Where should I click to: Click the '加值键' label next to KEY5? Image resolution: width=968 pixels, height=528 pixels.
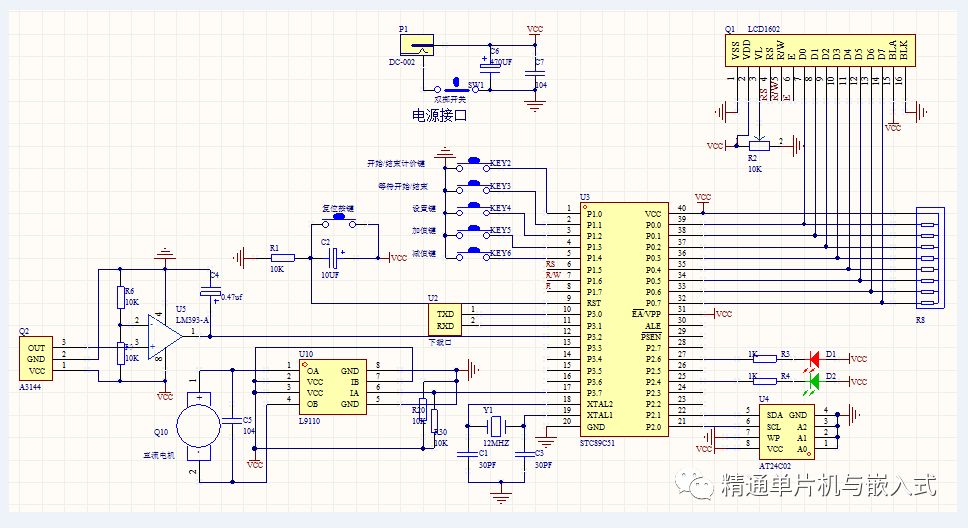[424, 230]
